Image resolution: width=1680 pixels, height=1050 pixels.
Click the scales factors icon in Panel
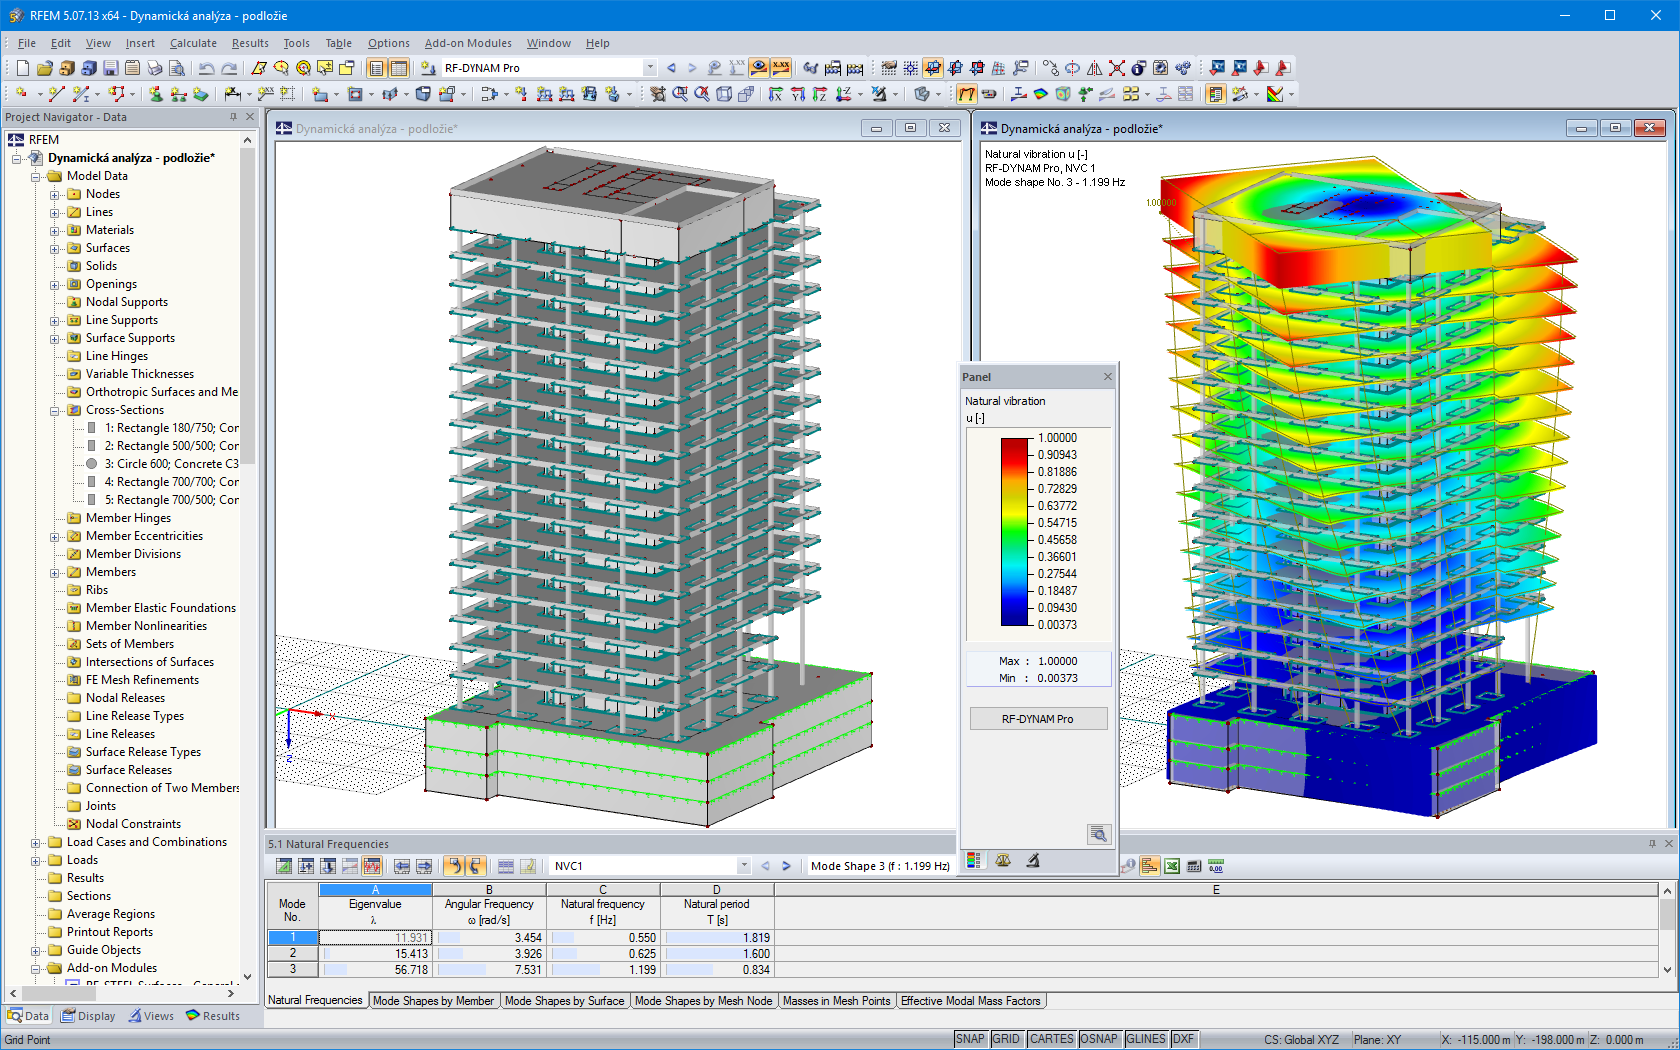click(x=1003, y=860)
